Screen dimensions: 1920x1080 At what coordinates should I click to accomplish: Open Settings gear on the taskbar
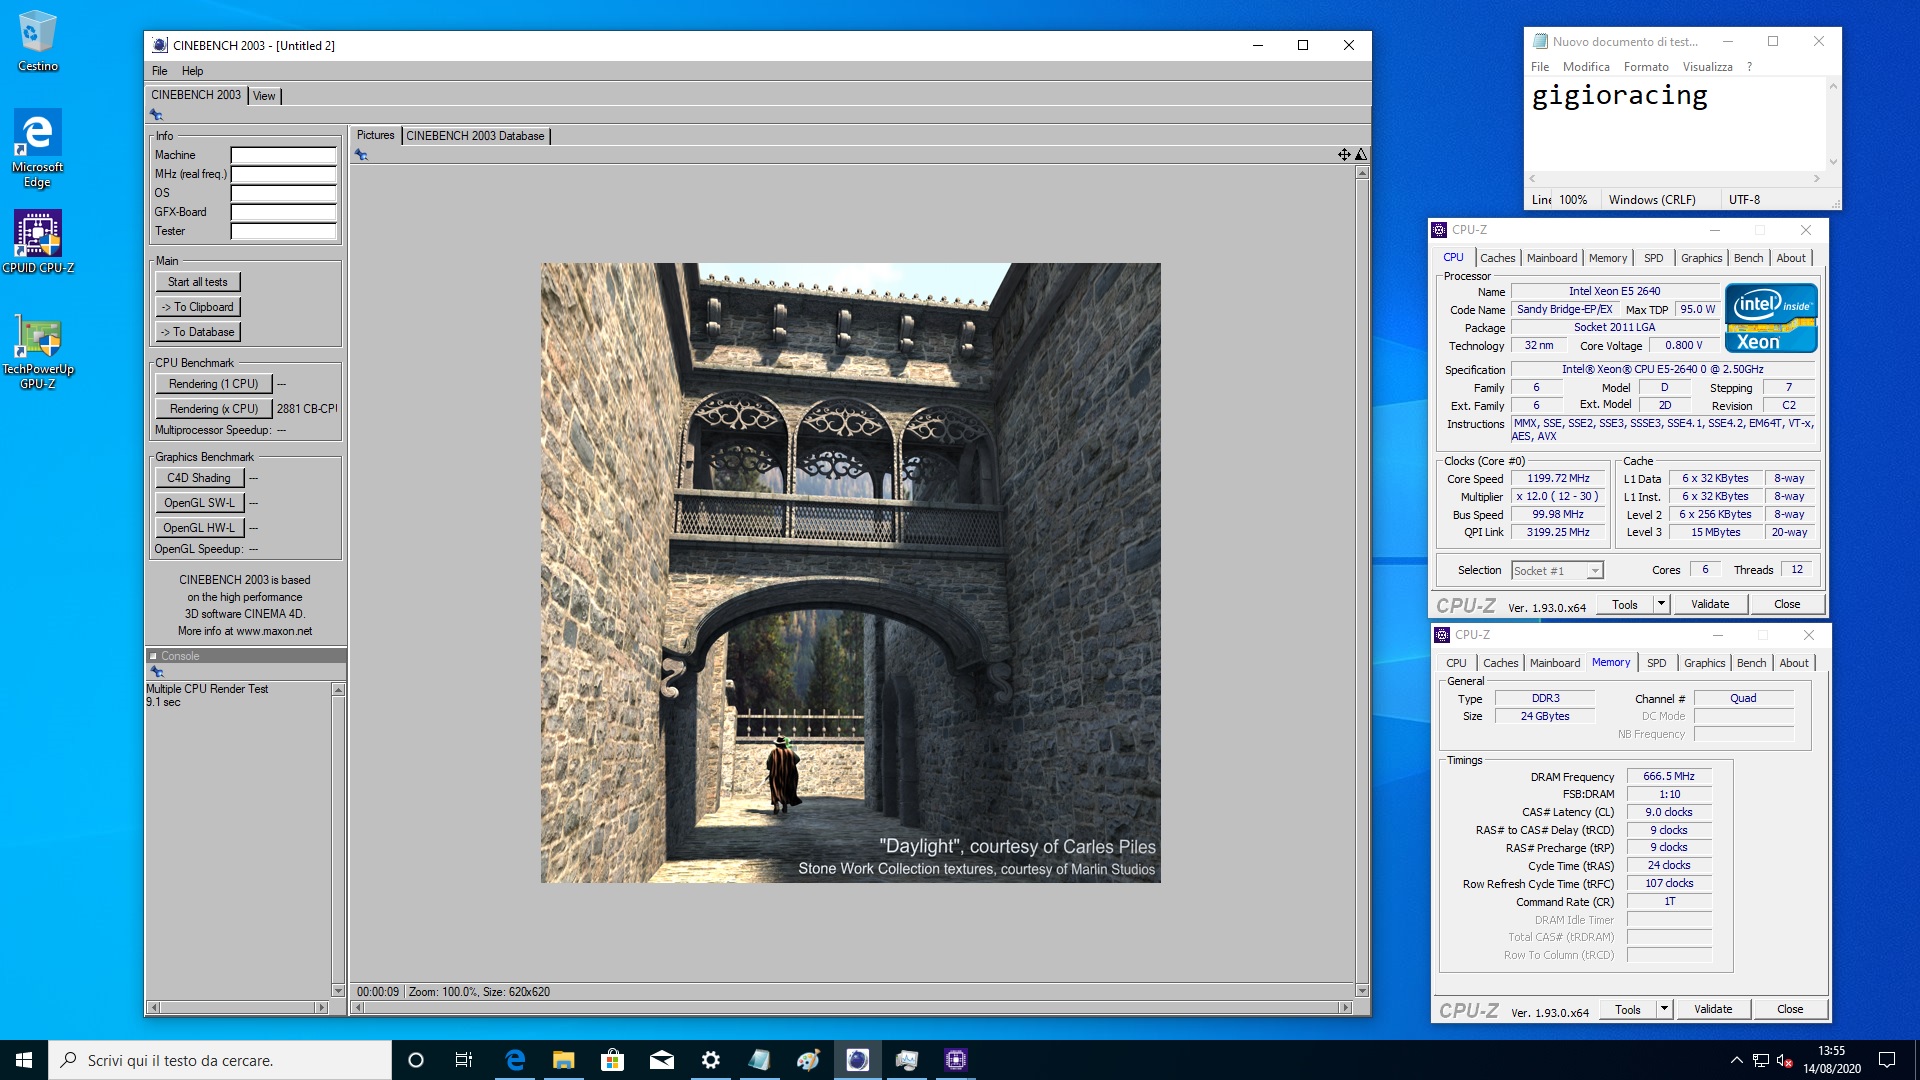point(711,1060)
